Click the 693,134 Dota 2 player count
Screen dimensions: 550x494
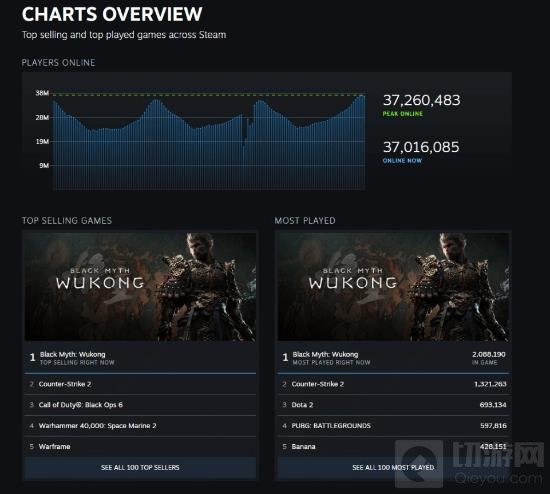(493, 405)
